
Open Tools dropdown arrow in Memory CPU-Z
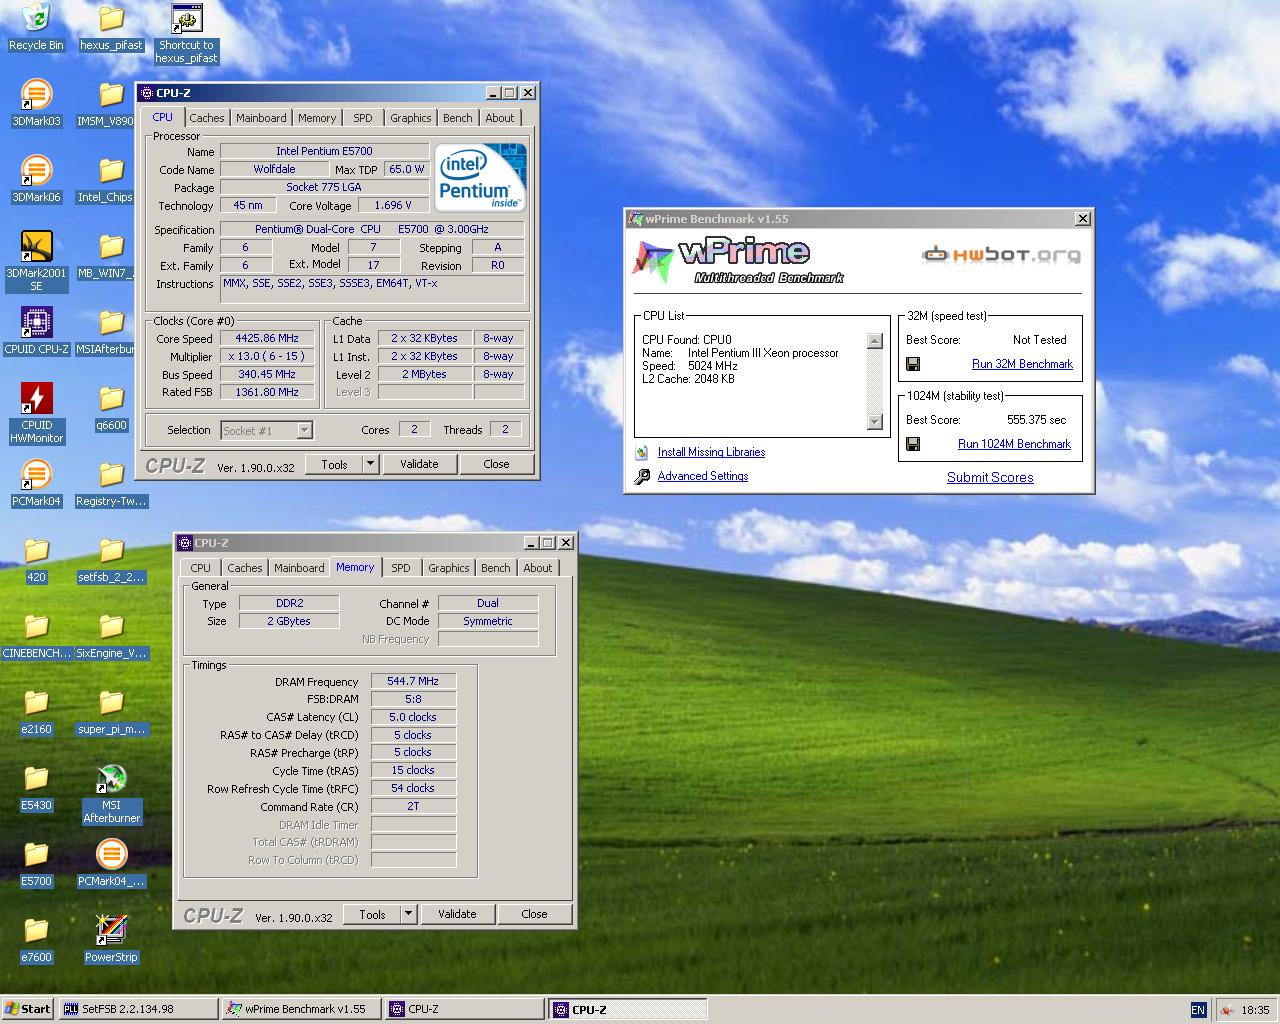pos(408,914)
